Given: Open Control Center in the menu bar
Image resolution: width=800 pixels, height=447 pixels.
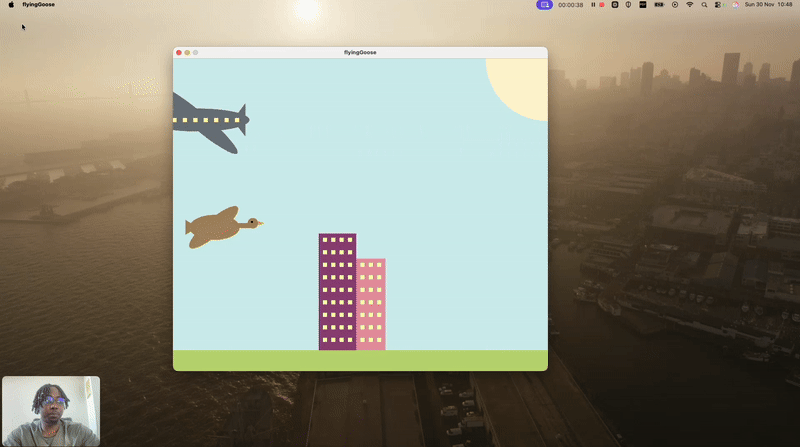Looking at the screenshot, I should pos(718,5).
